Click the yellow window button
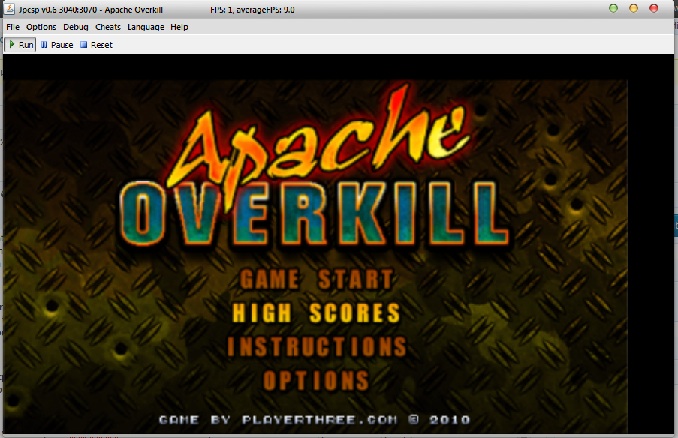The height and width of the screenshot is (438, 678). (633, 9)
